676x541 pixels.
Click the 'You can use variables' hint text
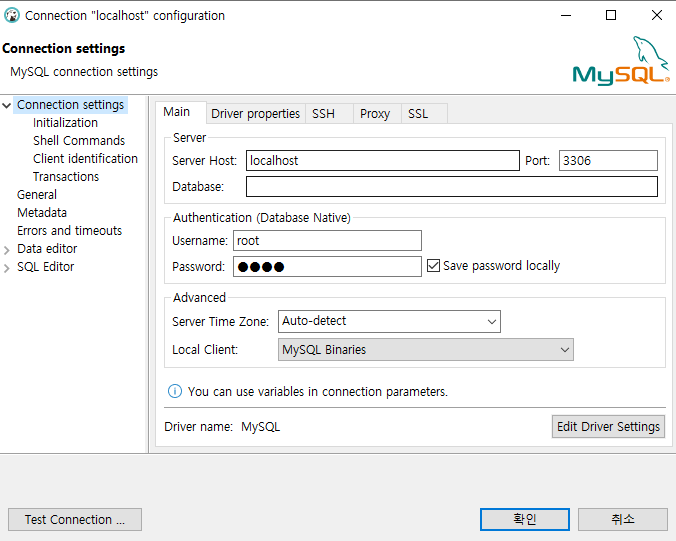coord(318,391)
